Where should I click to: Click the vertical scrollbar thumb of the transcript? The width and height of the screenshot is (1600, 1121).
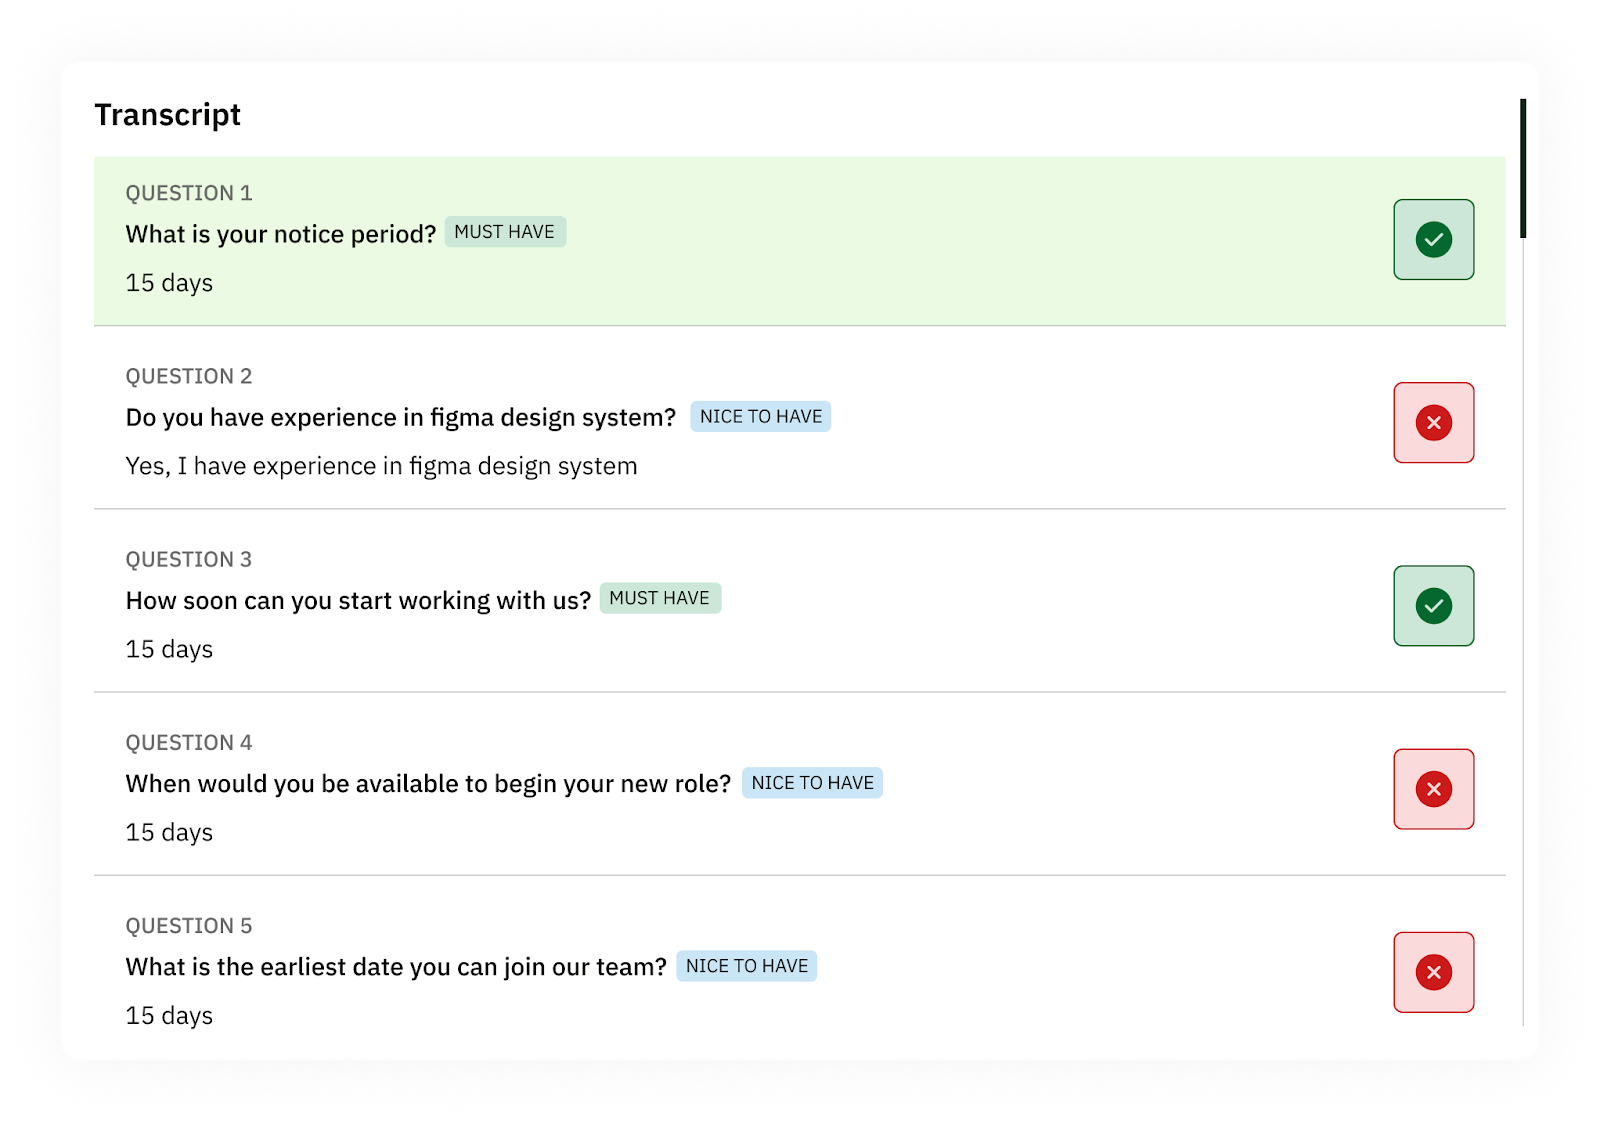[1522, 168]
